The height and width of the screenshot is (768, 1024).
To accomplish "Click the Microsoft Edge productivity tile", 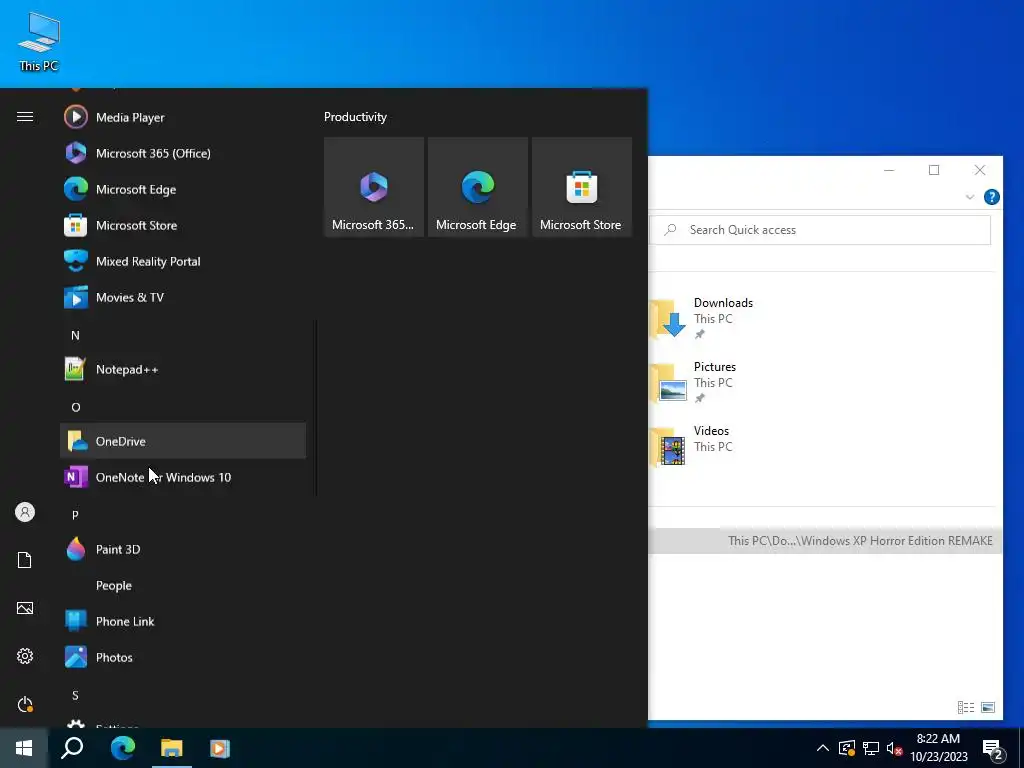I will 477,187.
